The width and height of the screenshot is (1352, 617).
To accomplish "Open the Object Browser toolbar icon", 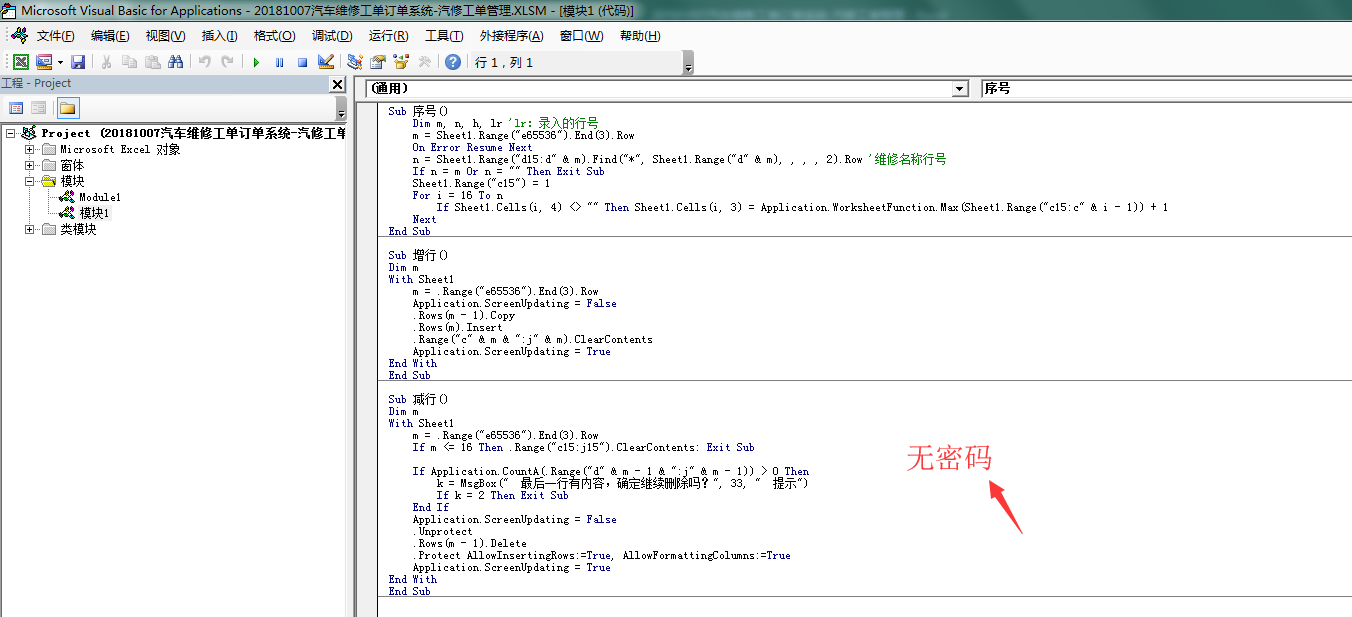I will [x=401, y=62].
